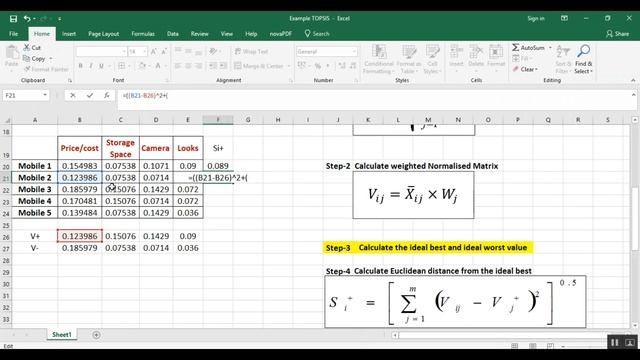
Task: Click the Delete cells icon
Action: point(476,52)
